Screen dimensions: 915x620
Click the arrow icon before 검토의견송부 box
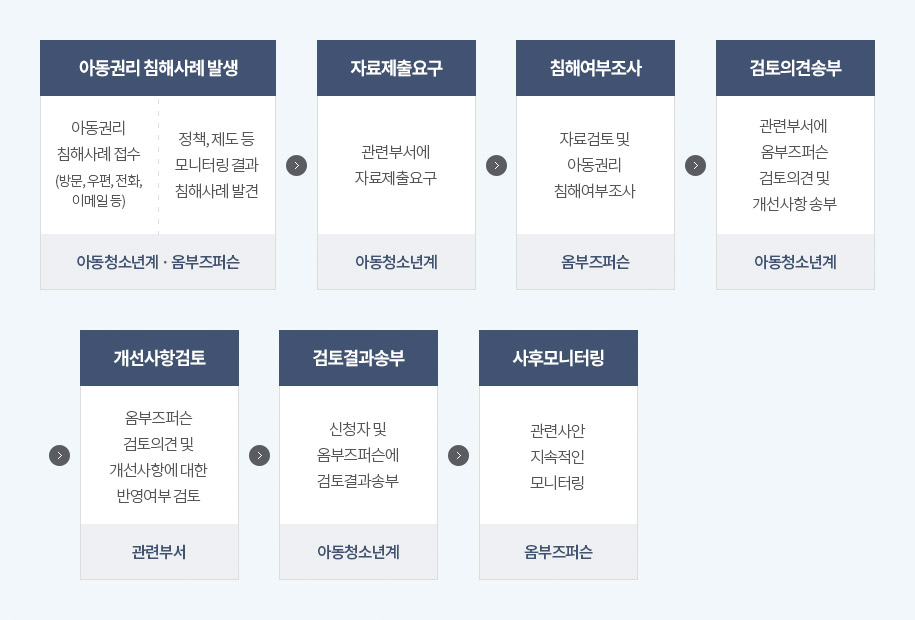695,165
